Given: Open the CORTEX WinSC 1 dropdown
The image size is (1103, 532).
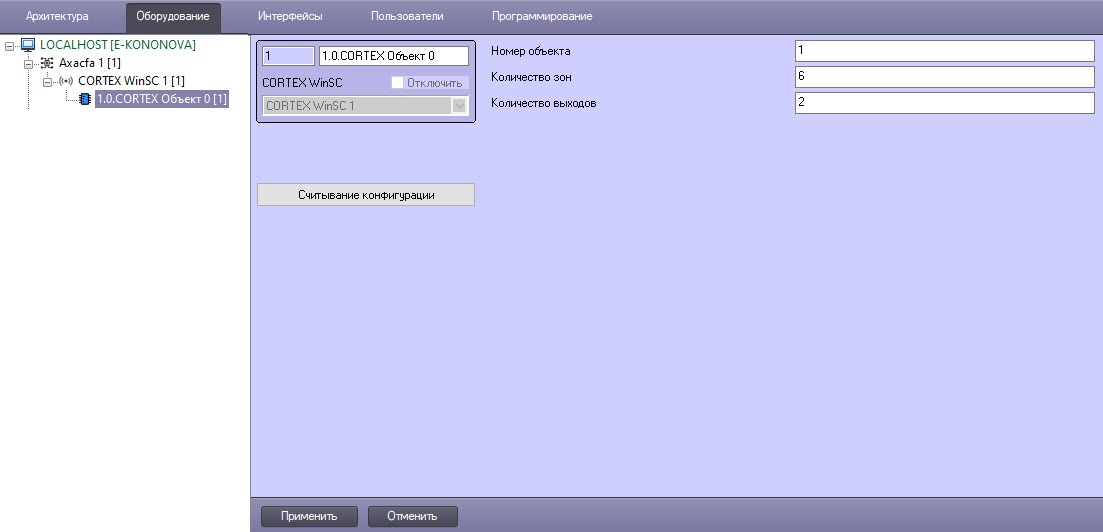Looking at the screenshot, I should pos(459,105).
